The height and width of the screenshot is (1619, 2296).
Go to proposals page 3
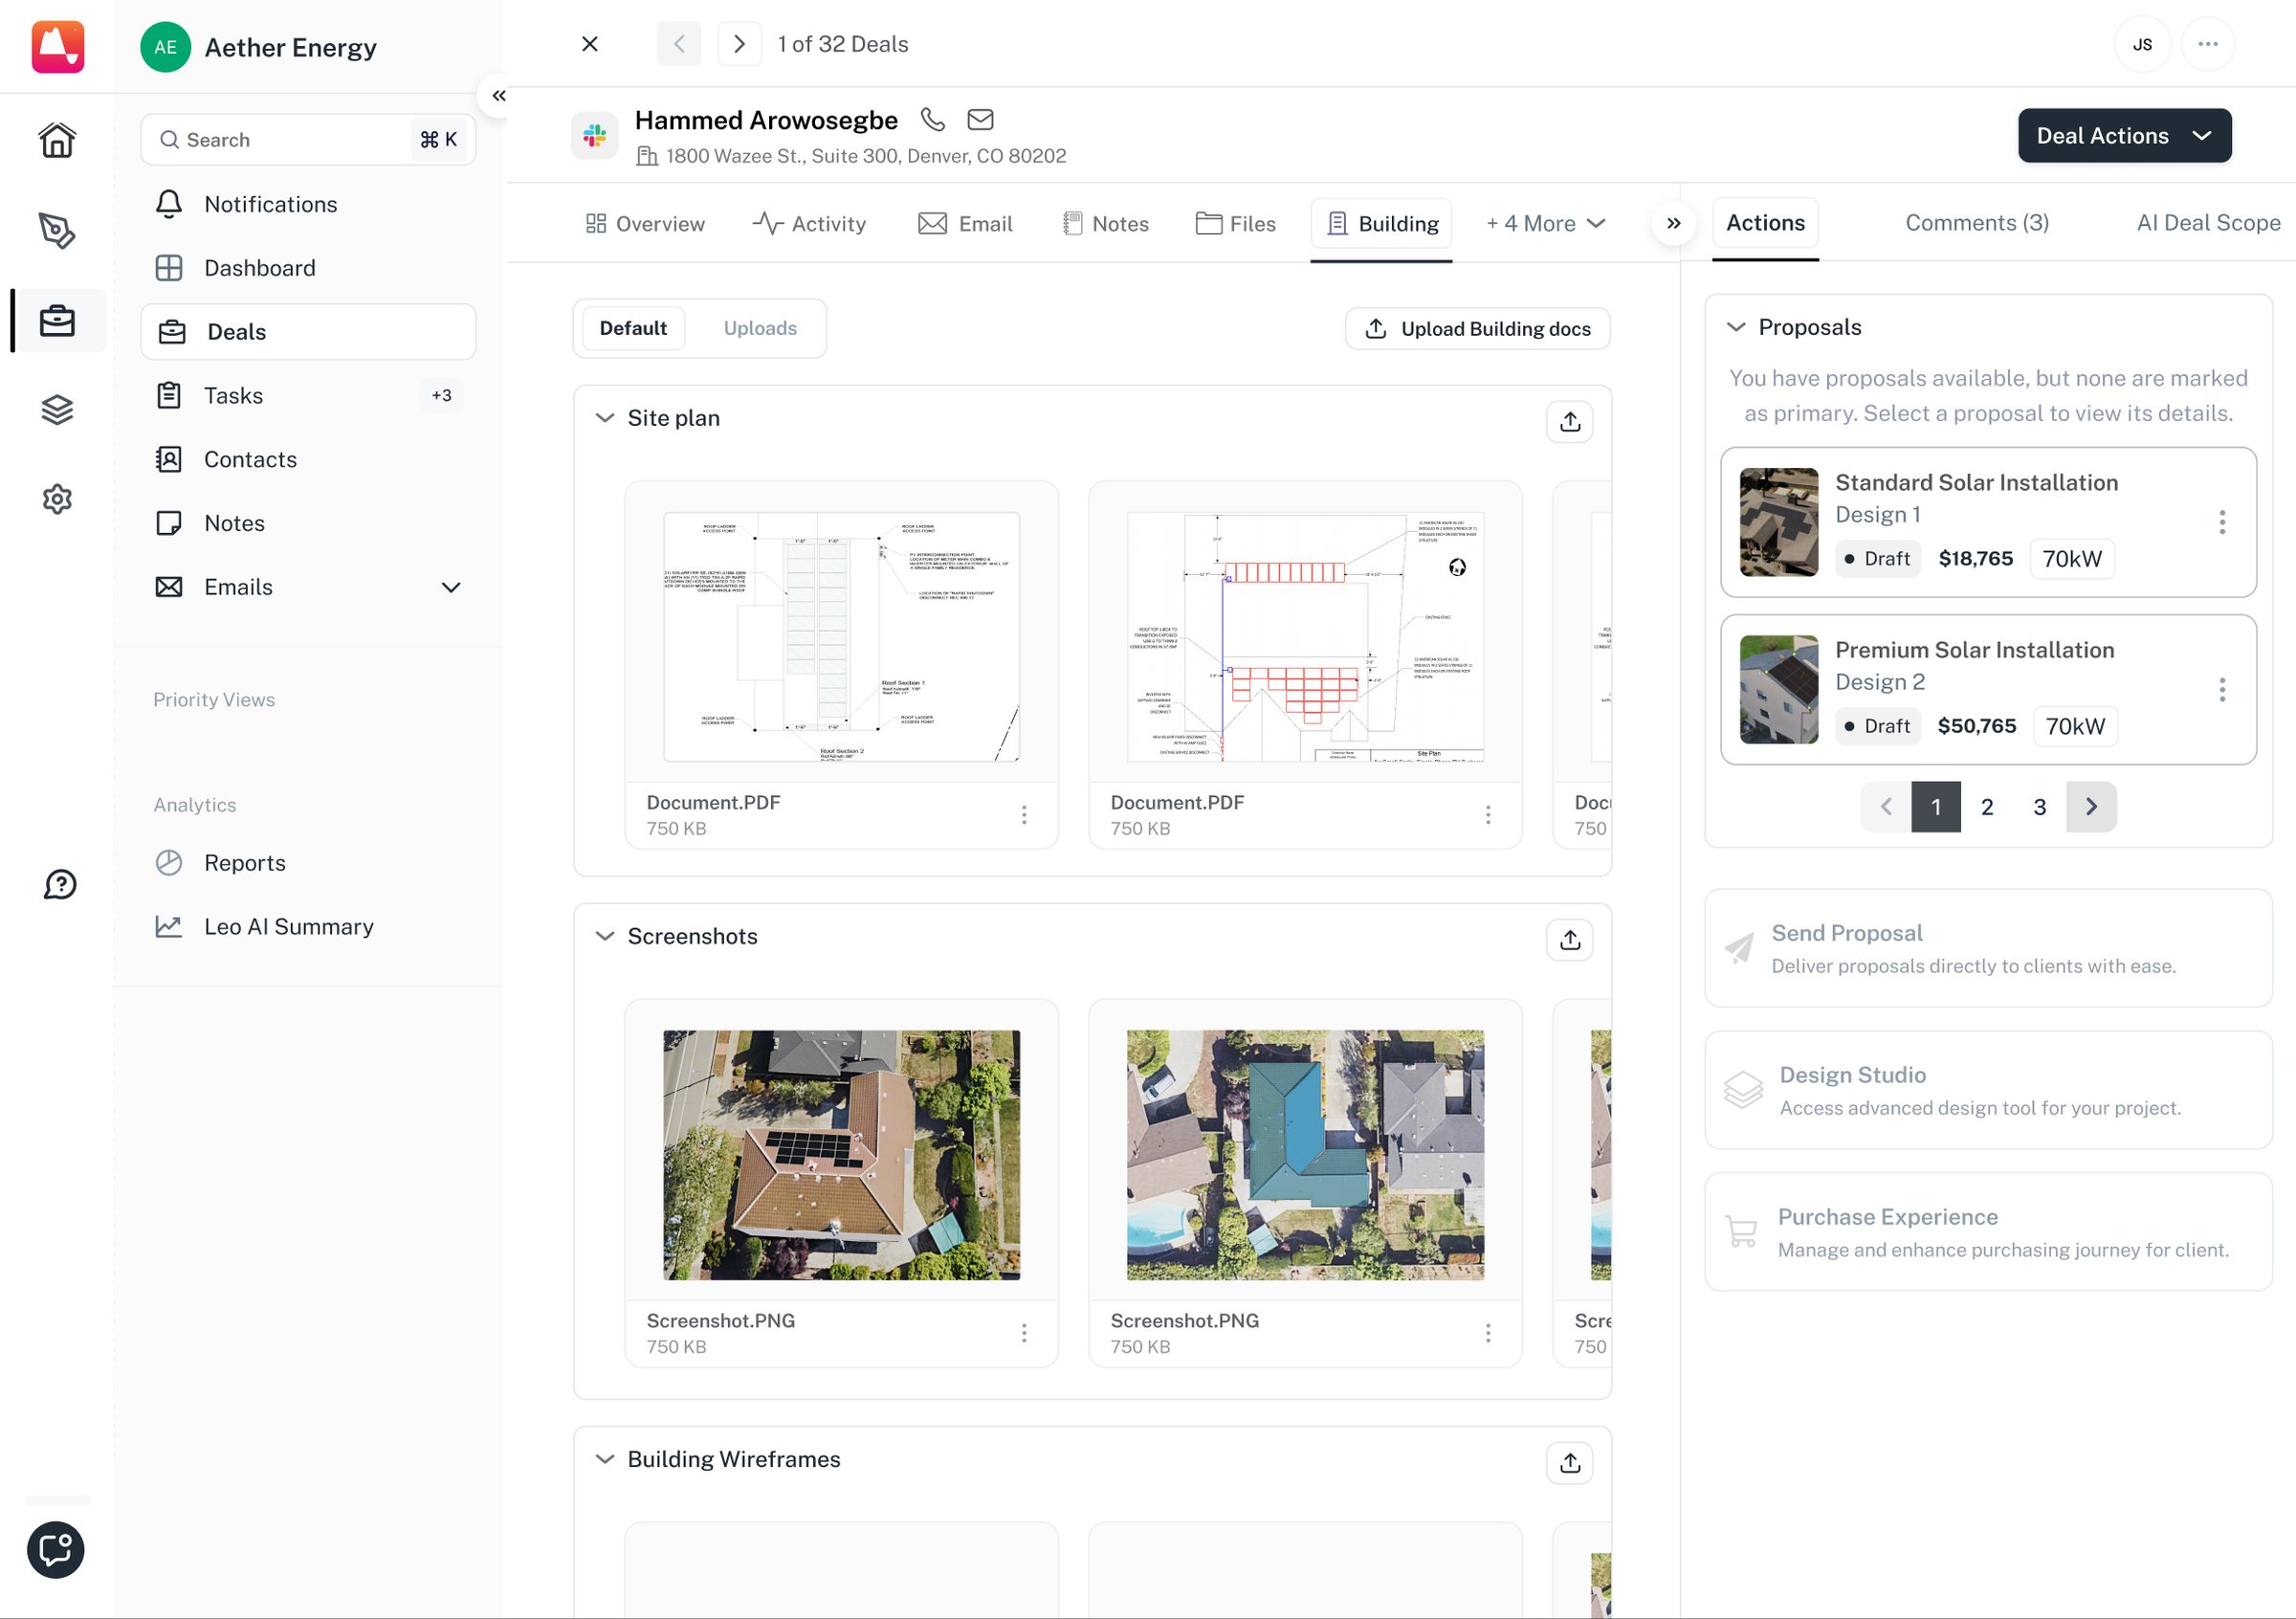click(2039, 807)
